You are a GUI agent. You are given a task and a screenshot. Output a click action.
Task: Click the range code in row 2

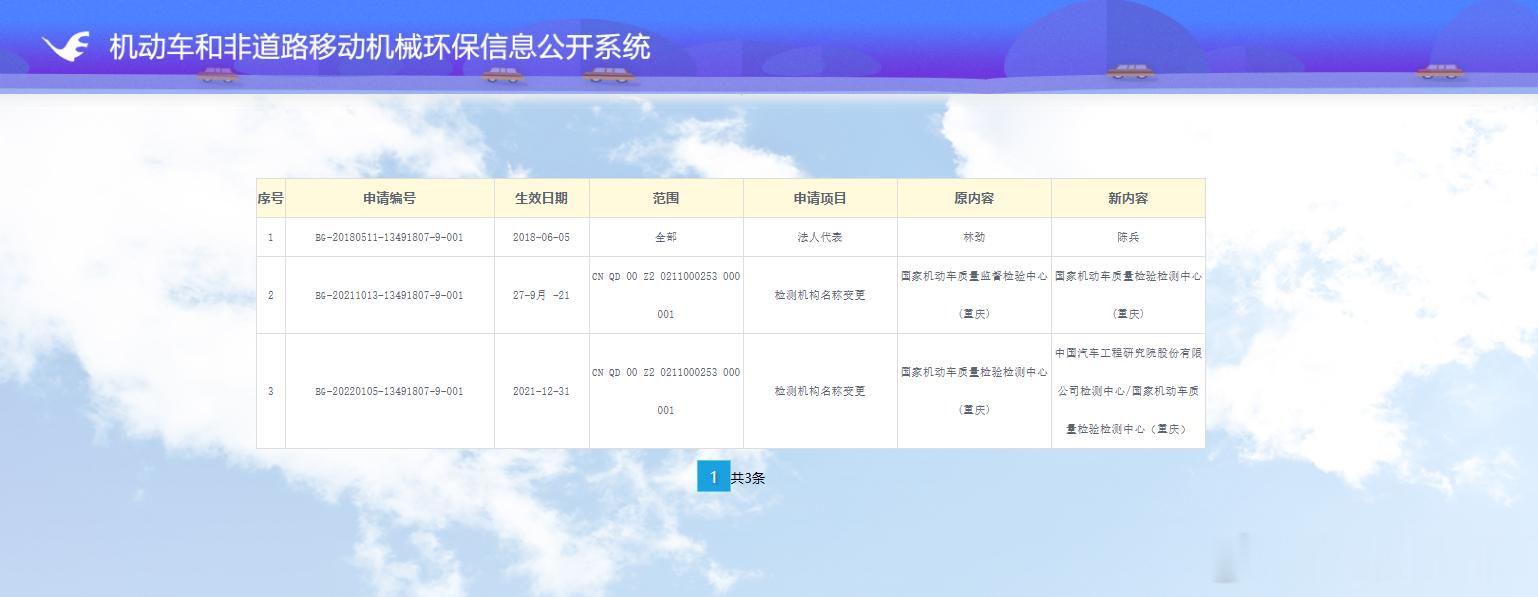666,295
